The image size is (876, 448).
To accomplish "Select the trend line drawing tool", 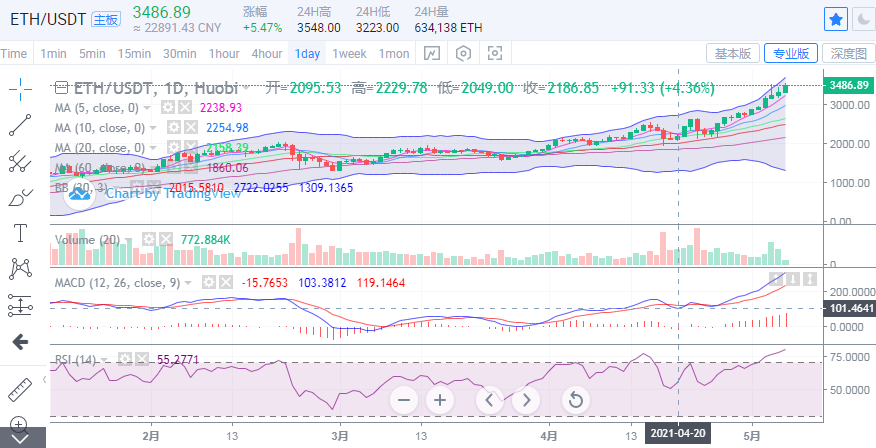I will [20, 125].
